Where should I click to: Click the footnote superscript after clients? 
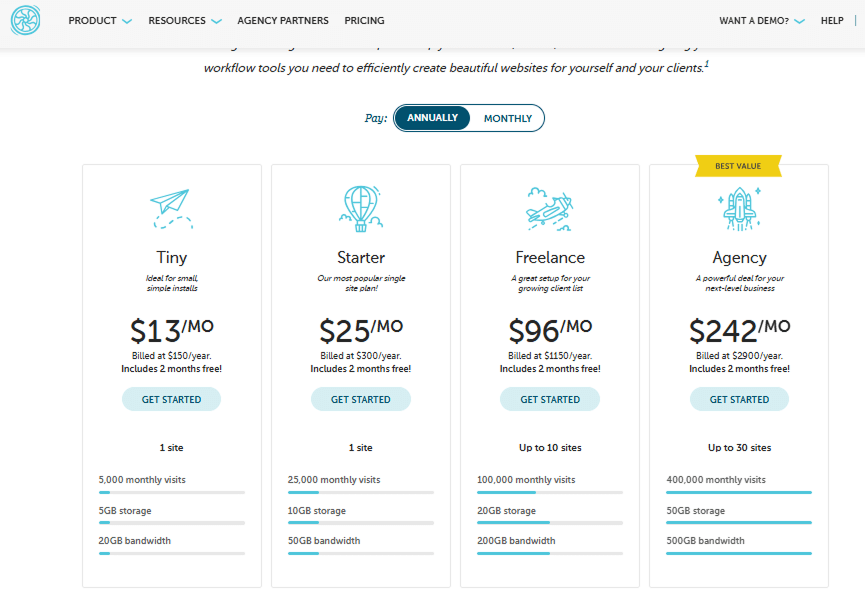click(x=707, y=64)
